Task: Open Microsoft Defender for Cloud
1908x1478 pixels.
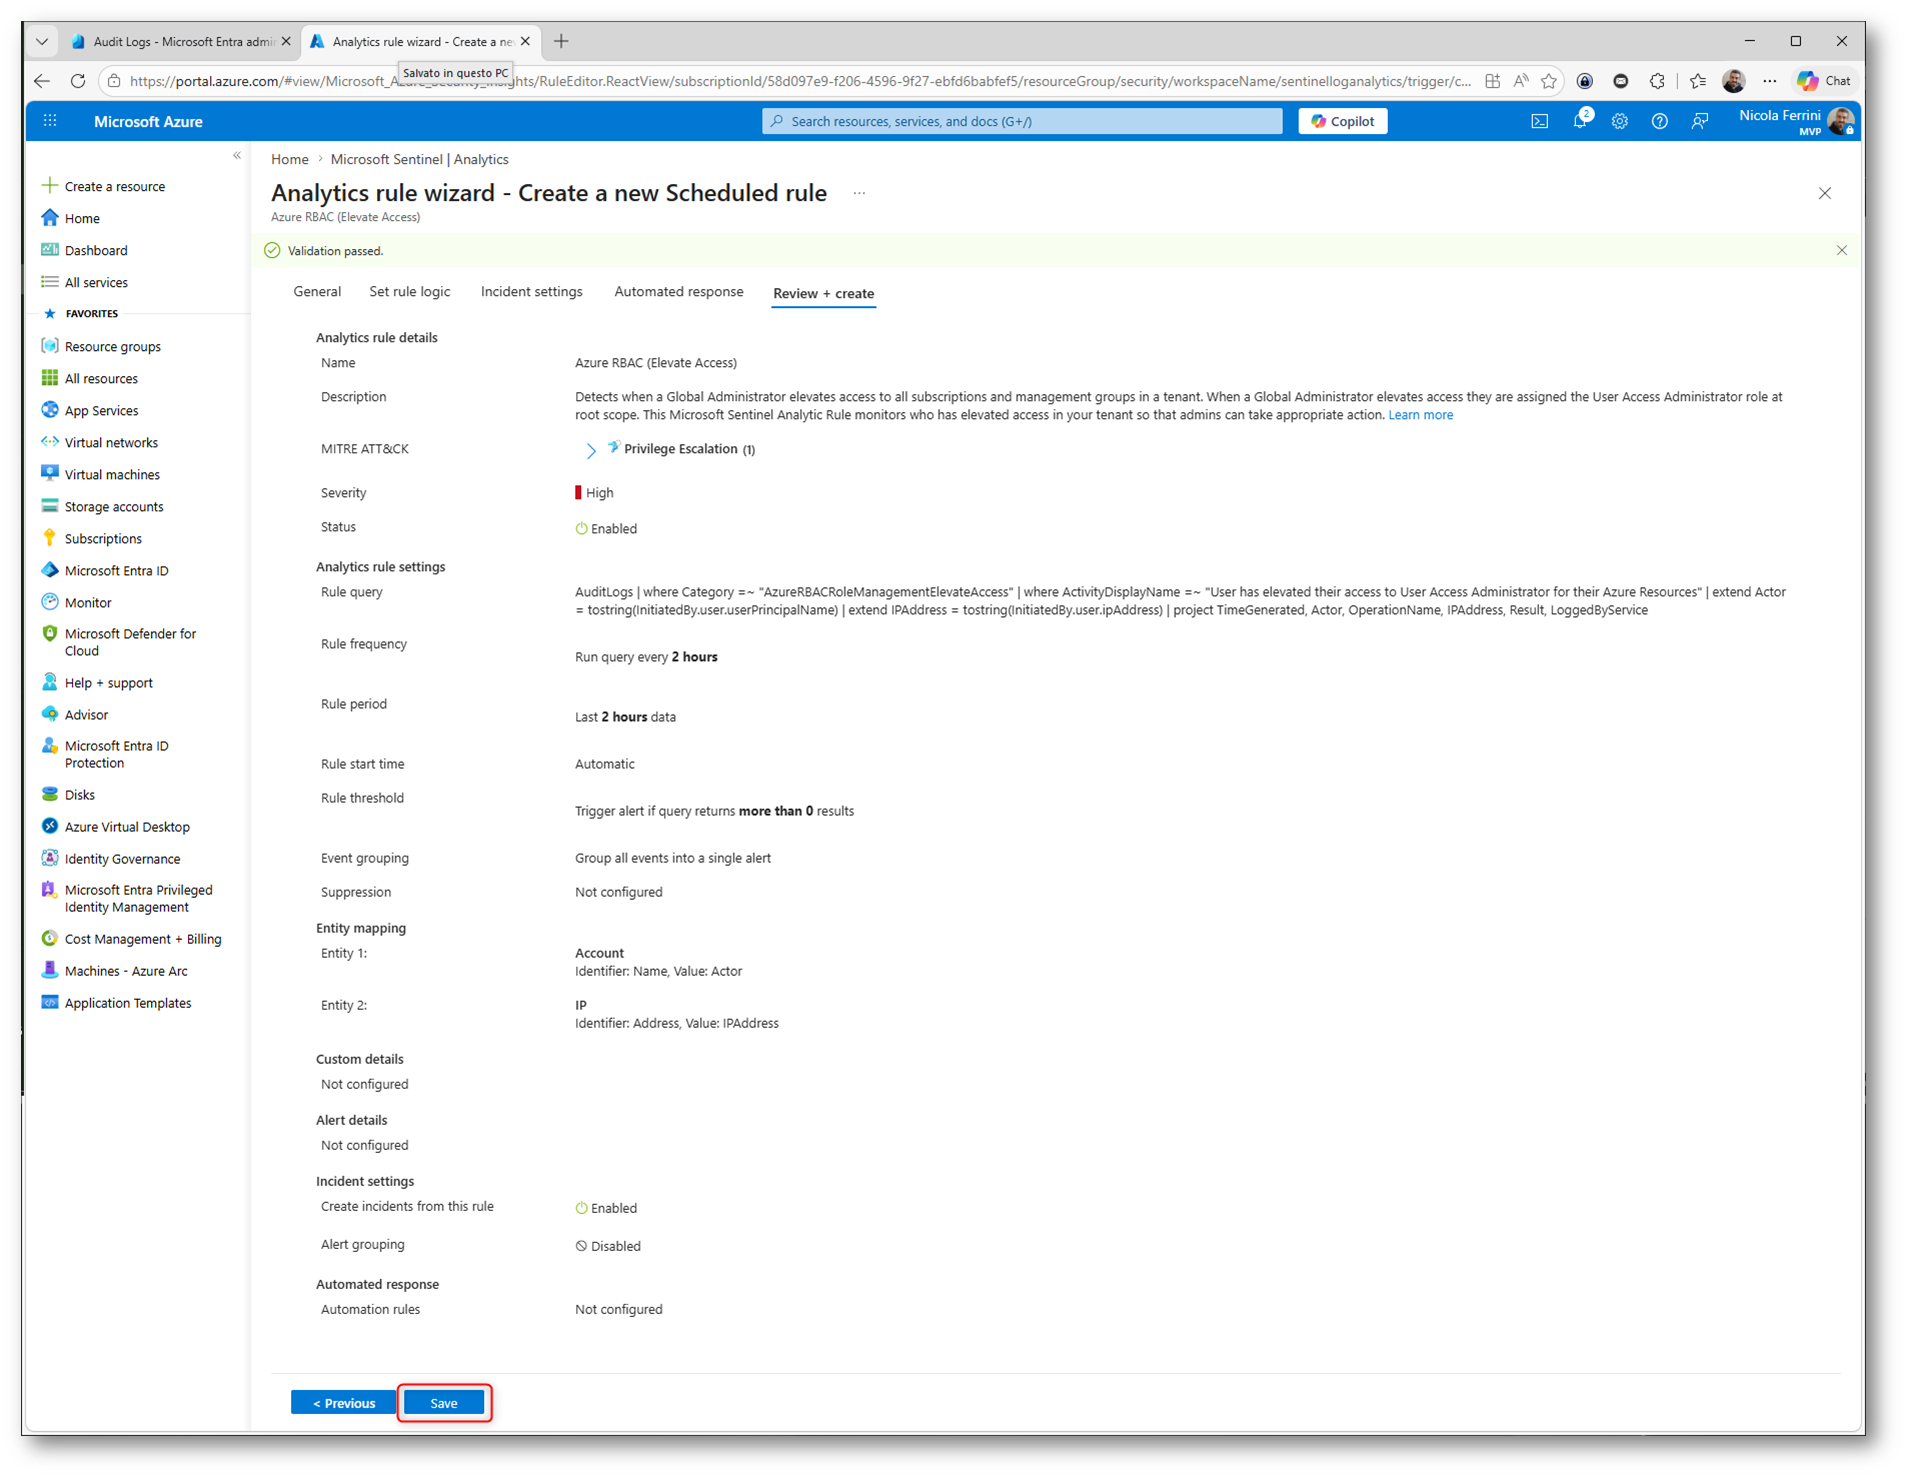Action: point(130,642)
